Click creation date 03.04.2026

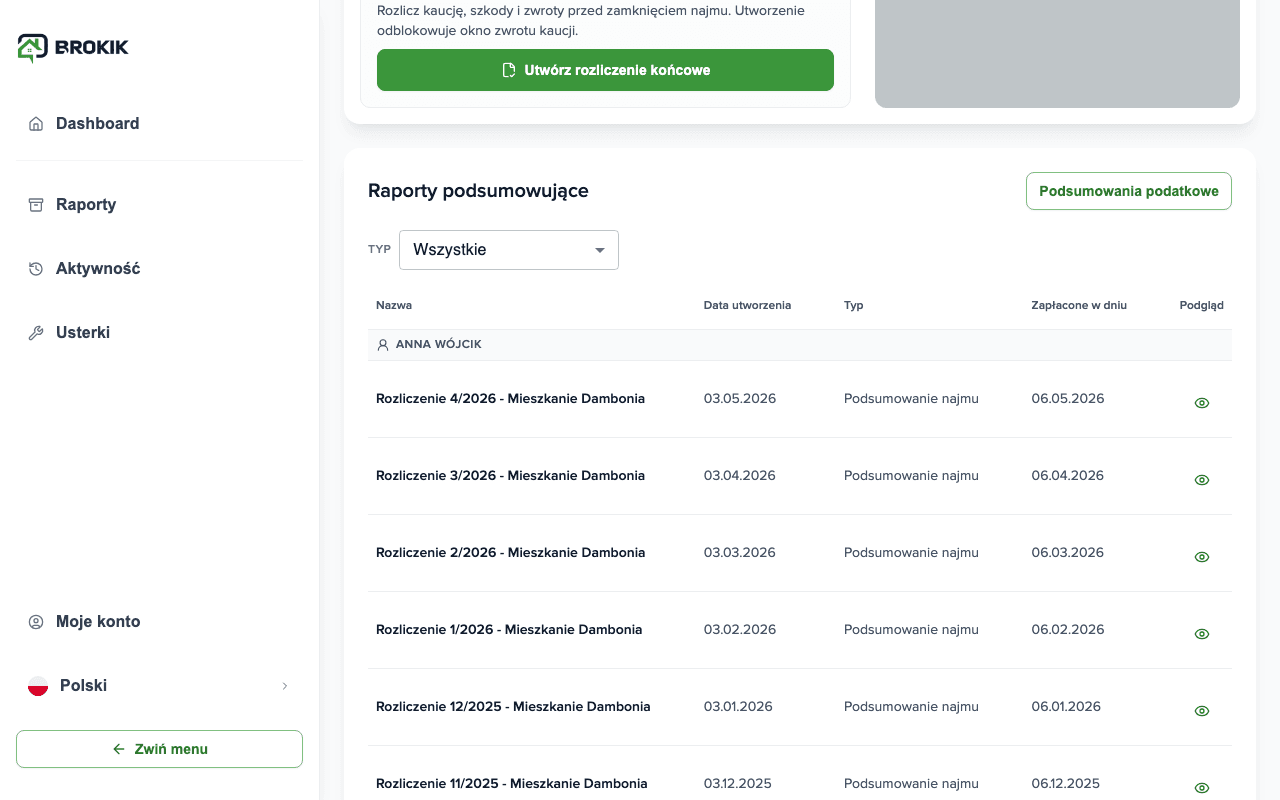point(740,476)
